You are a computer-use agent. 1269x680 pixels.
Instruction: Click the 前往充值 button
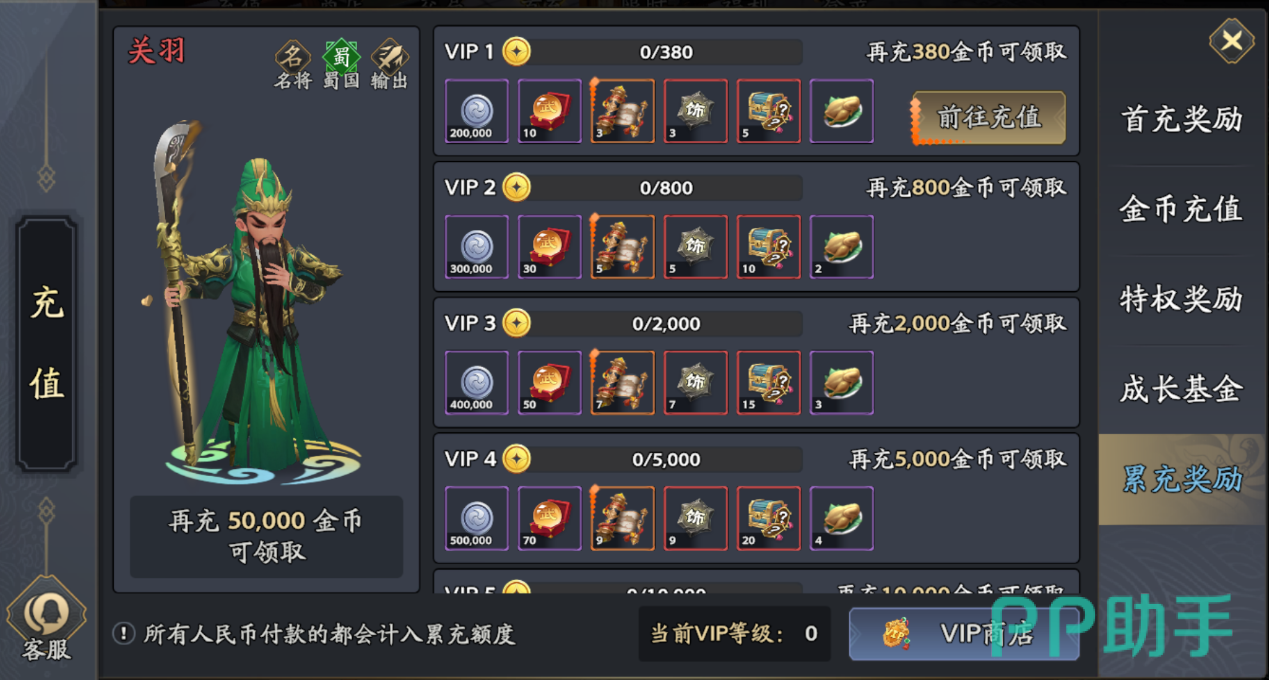[x=989, y=118]
